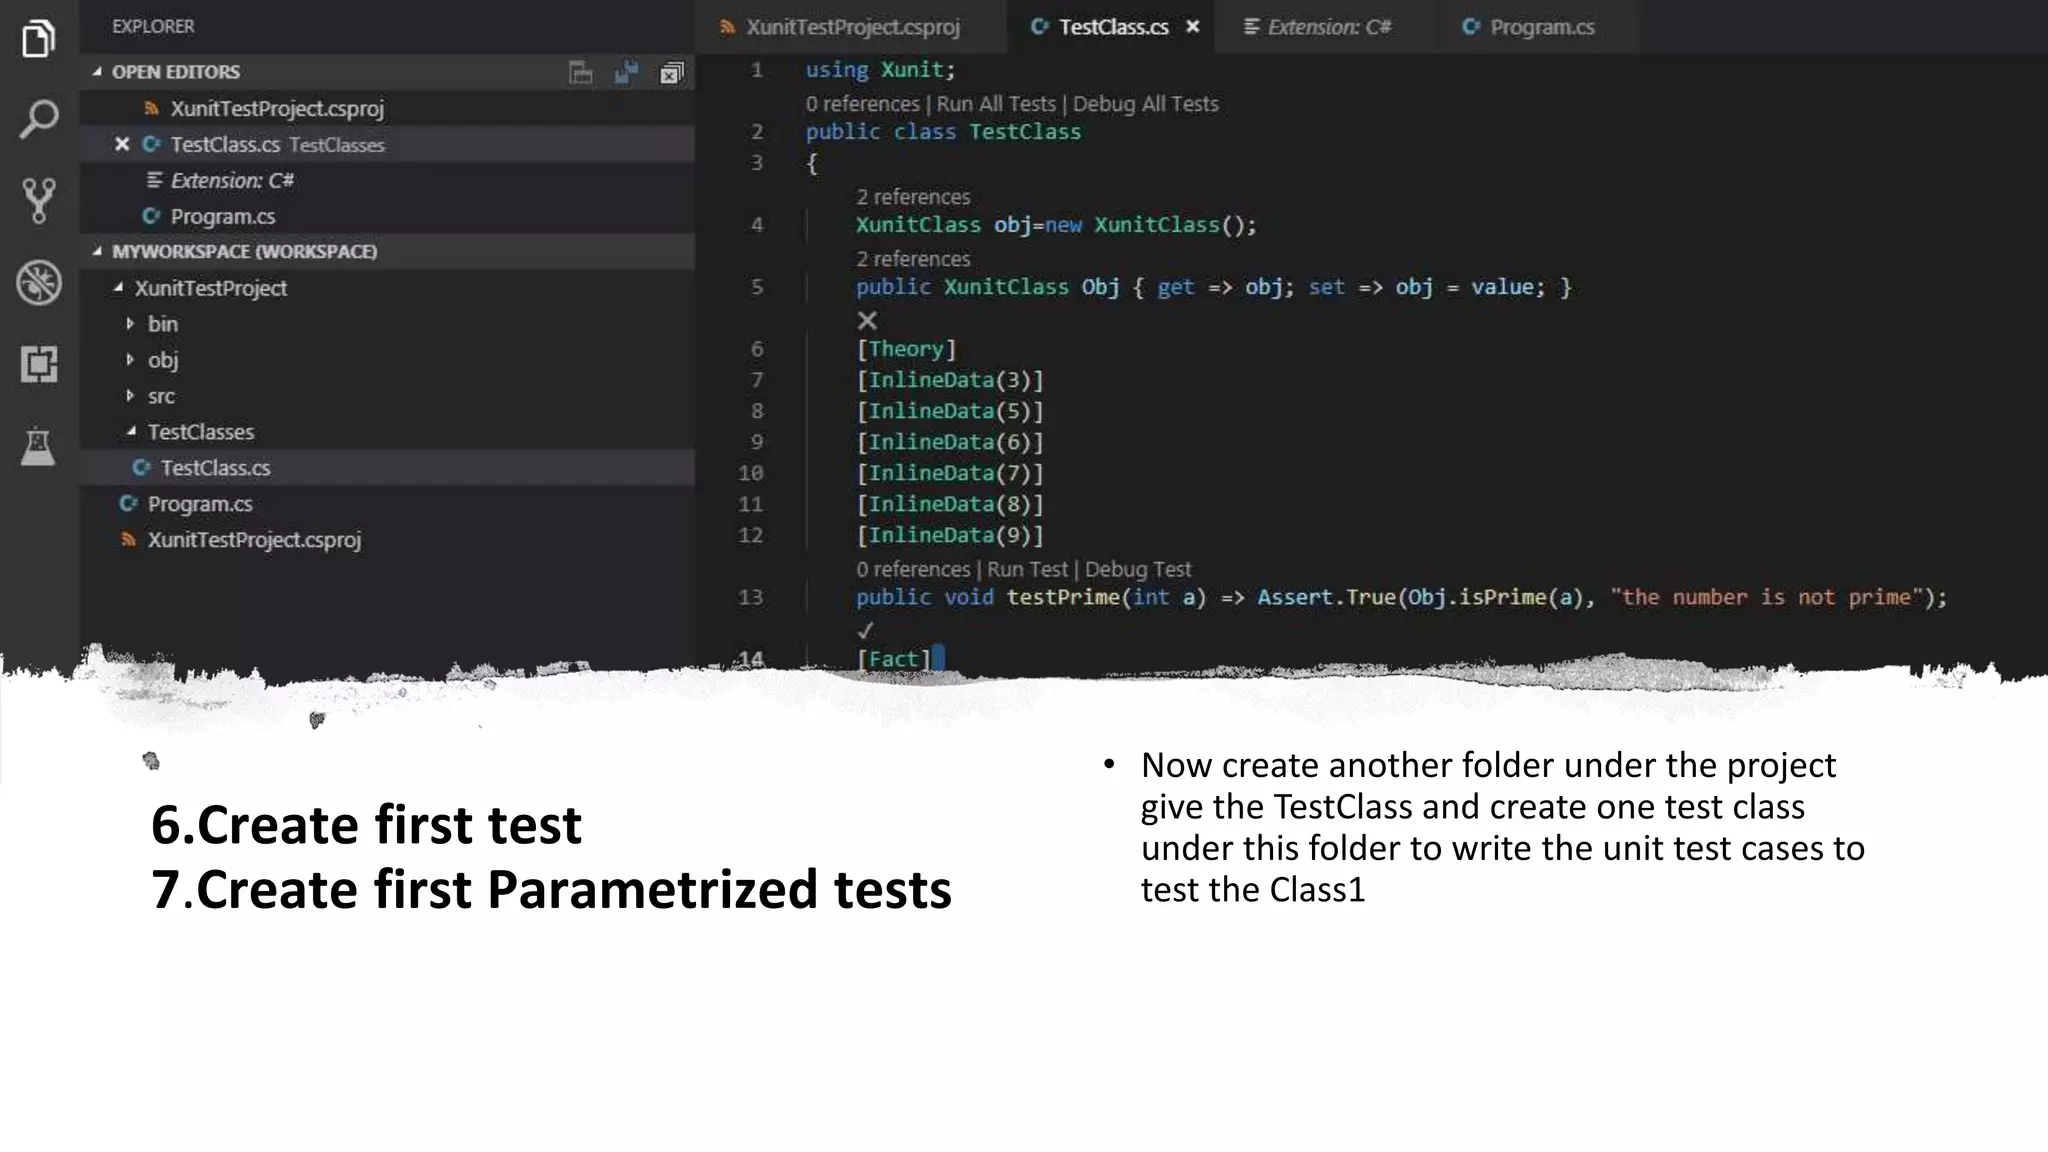Collapse the TestClasses folder

click(x=131, y=432)
